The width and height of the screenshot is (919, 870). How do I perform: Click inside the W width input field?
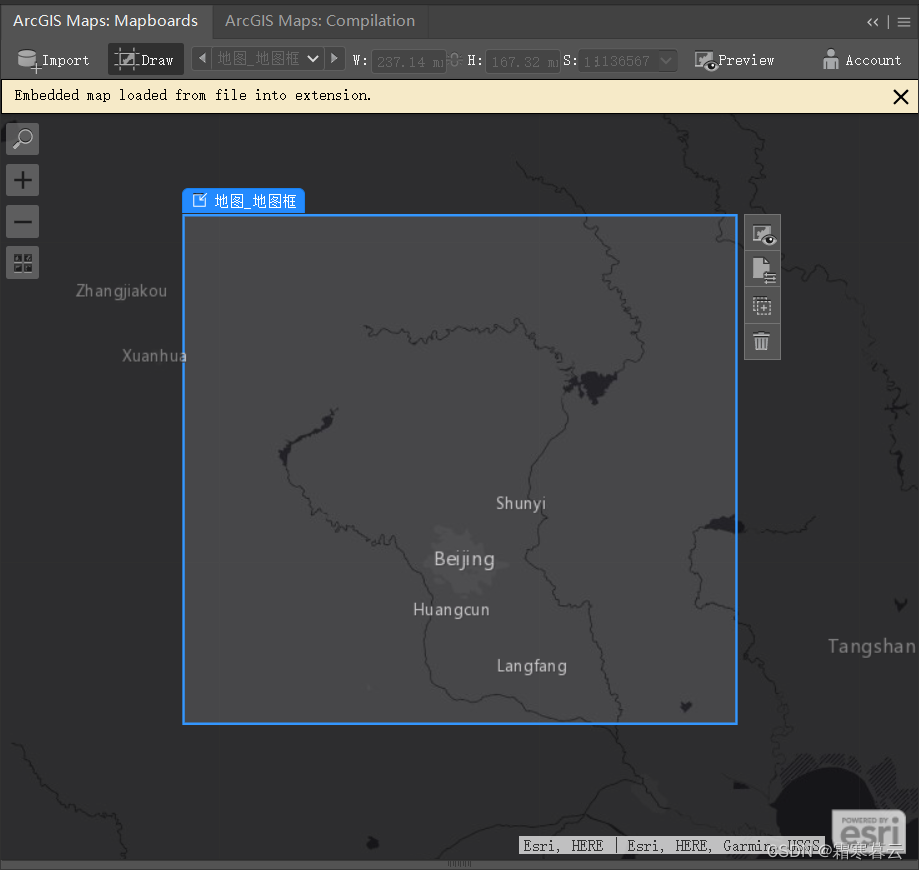click(408, 61)
